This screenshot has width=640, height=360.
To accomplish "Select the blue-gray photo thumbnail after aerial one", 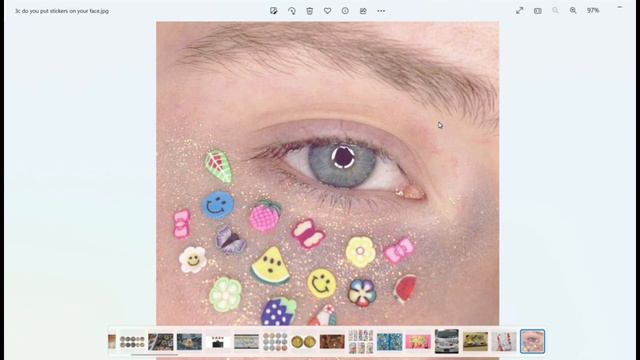I will (x=189, y=342).
